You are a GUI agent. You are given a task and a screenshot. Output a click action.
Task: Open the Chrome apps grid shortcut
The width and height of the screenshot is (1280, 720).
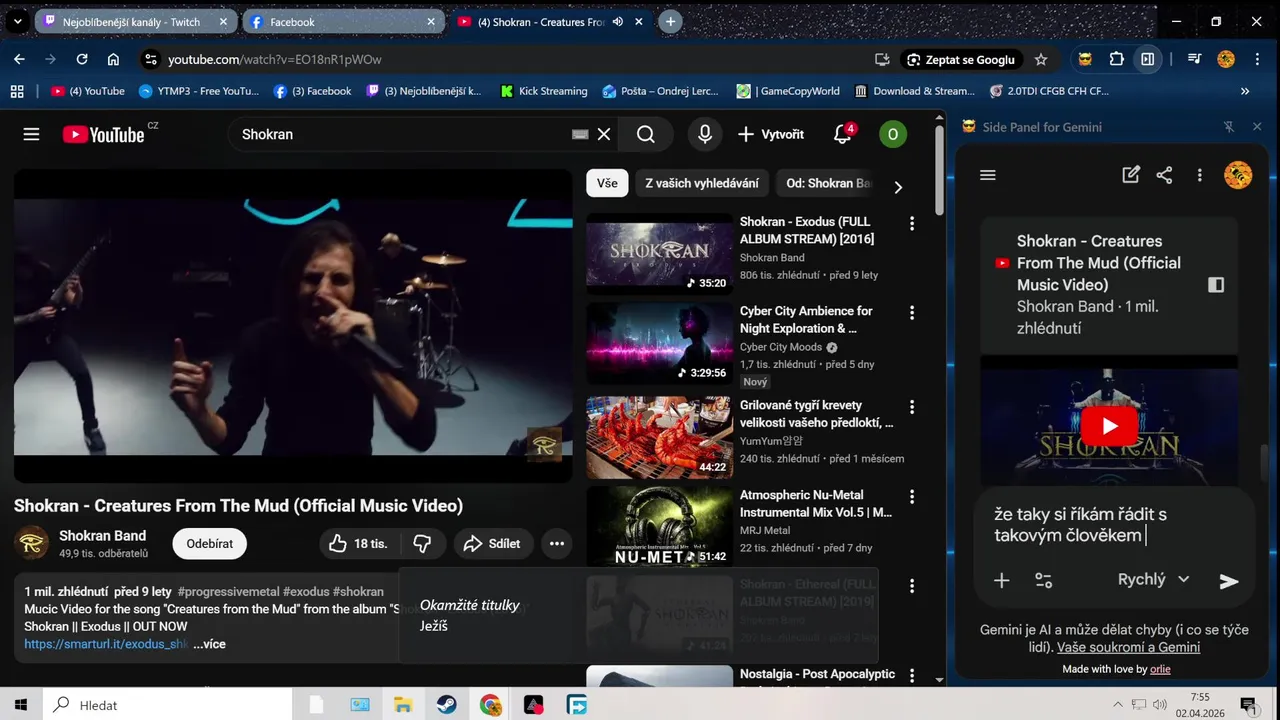pos(17,91)
